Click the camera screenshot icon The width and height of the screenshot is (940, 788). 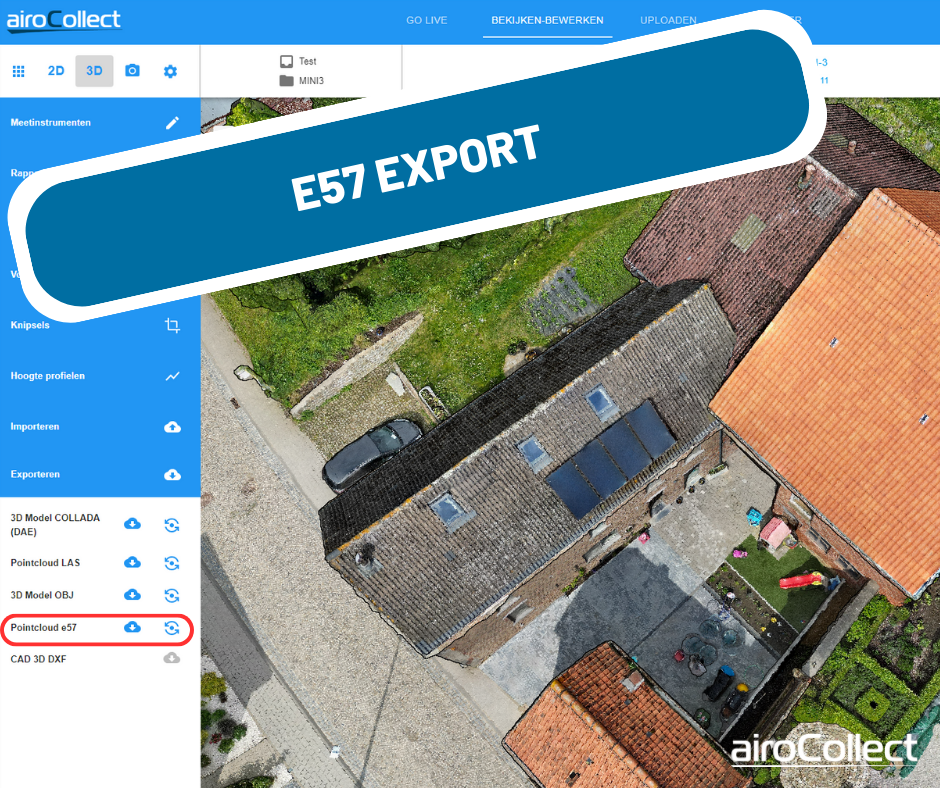click(132, 71)
